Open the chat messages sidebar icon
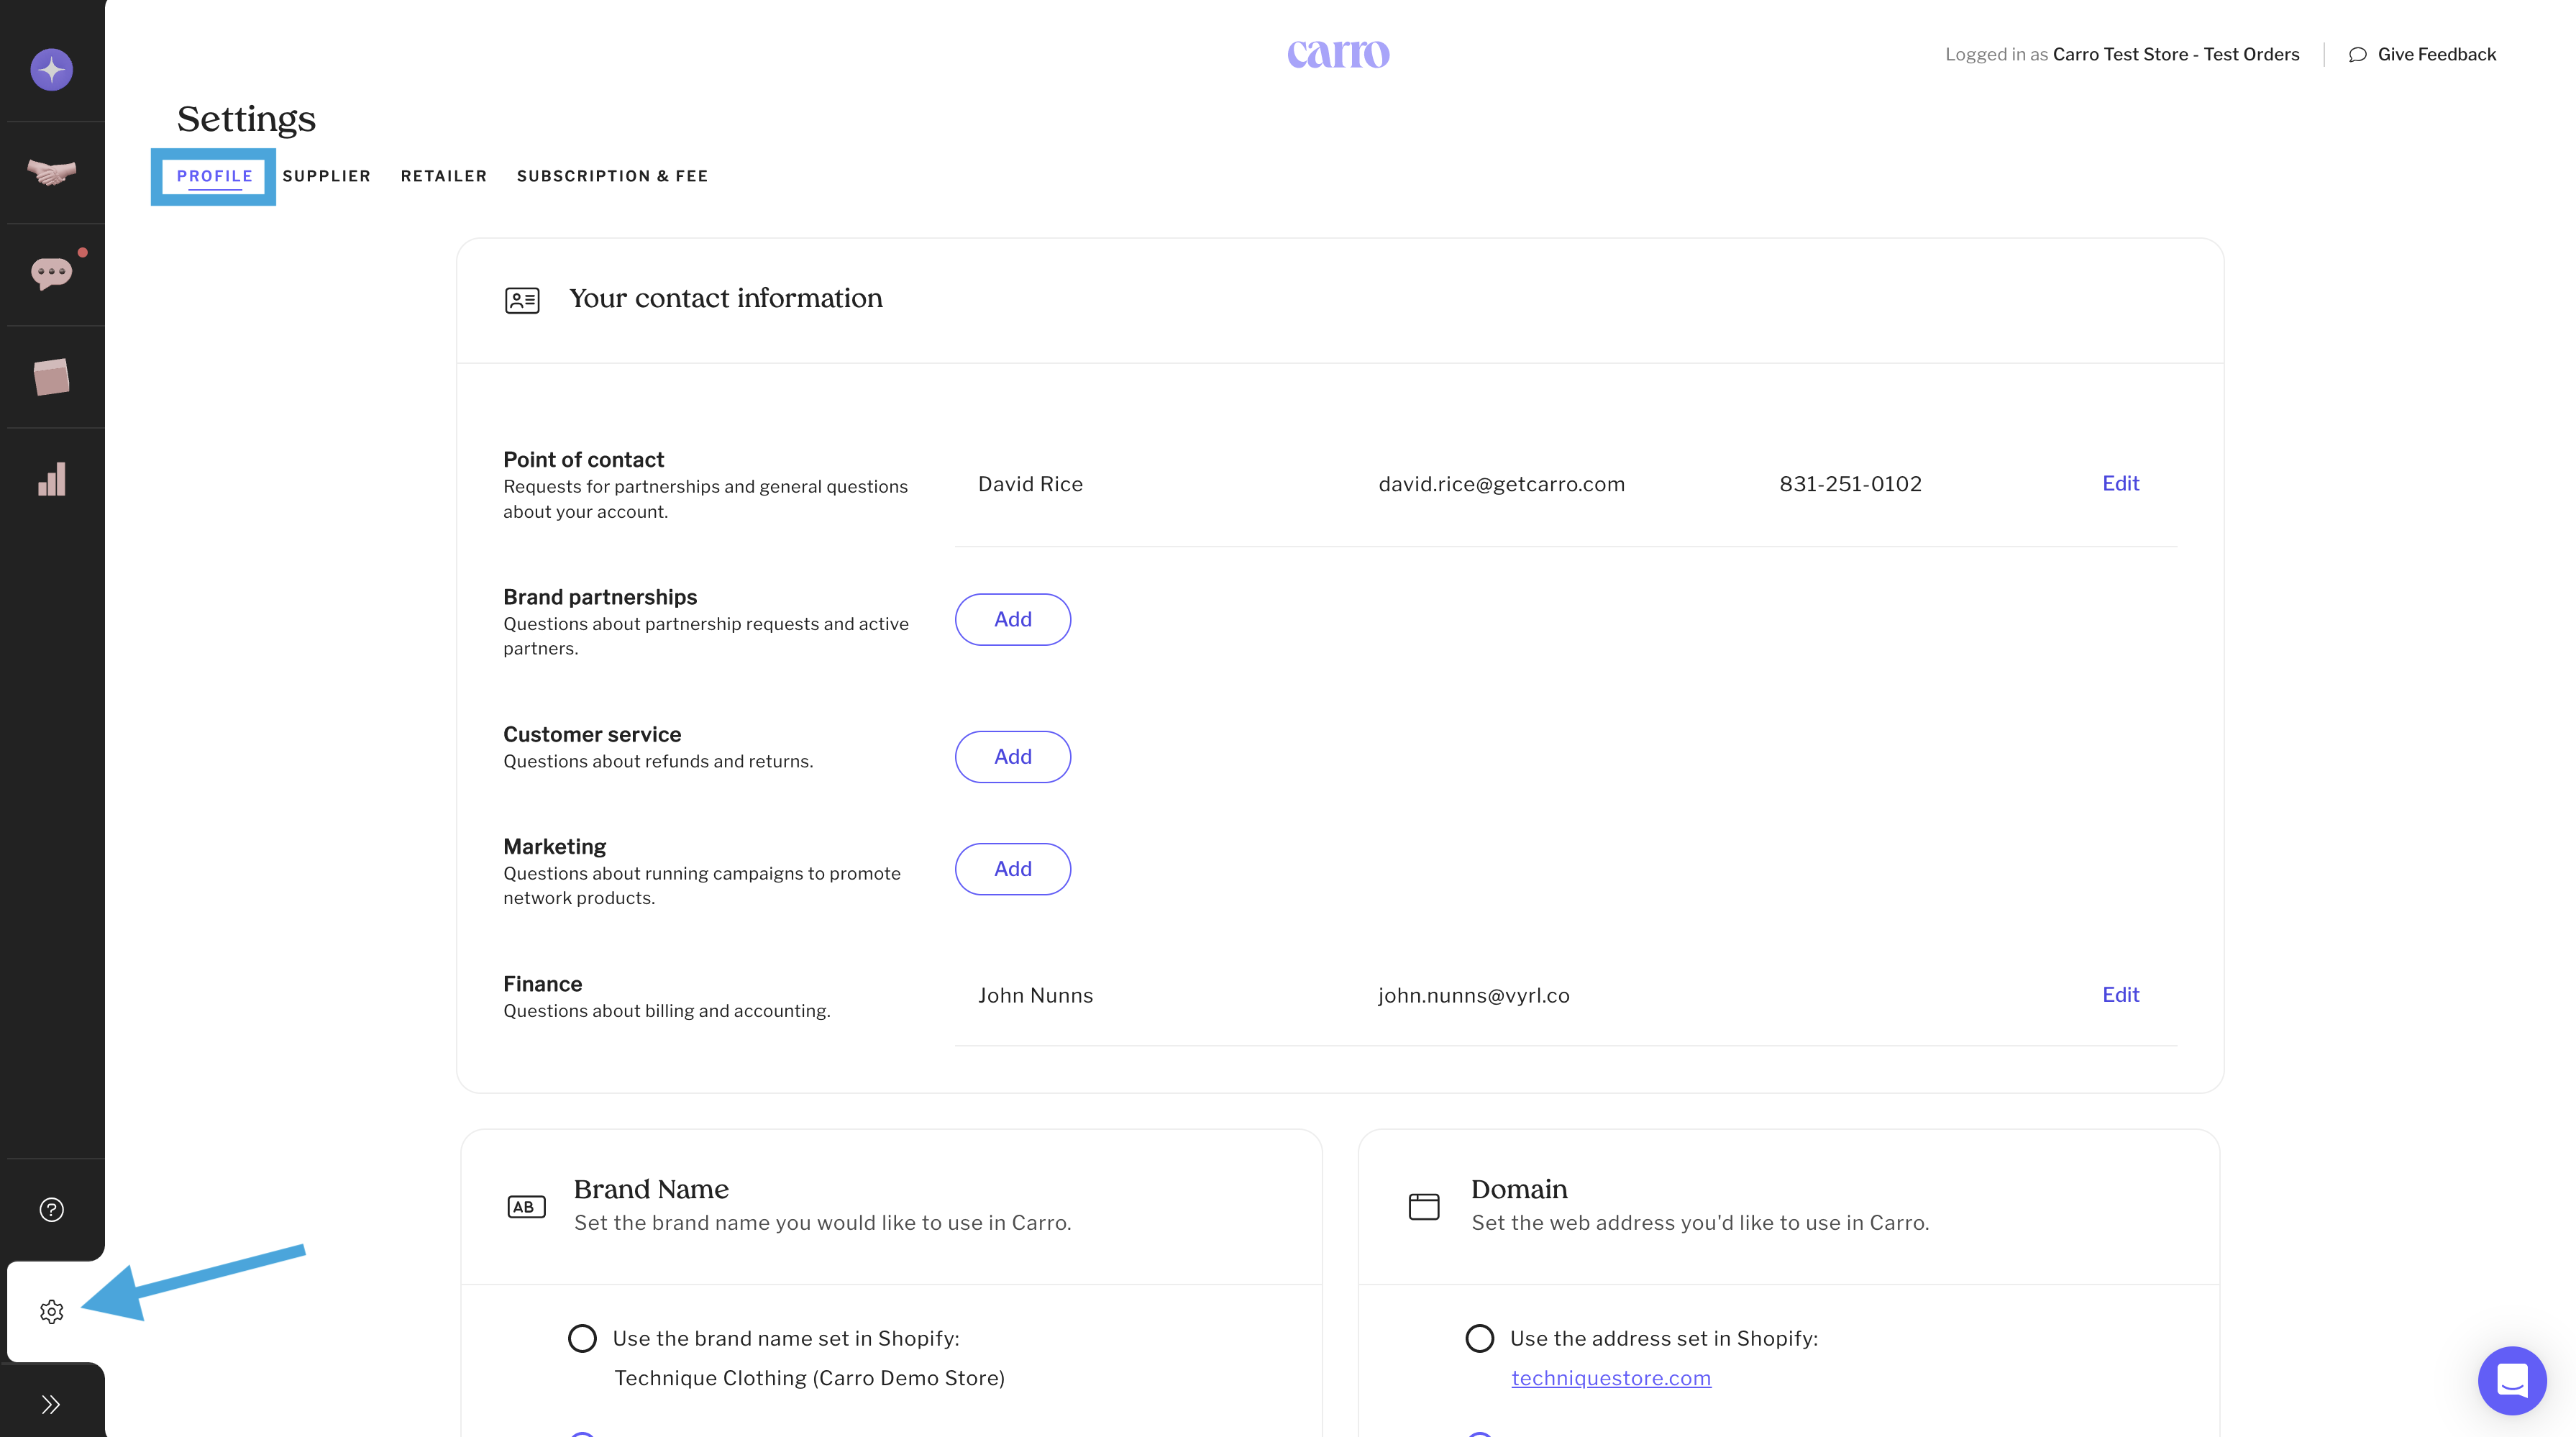 tap(51, 273)
